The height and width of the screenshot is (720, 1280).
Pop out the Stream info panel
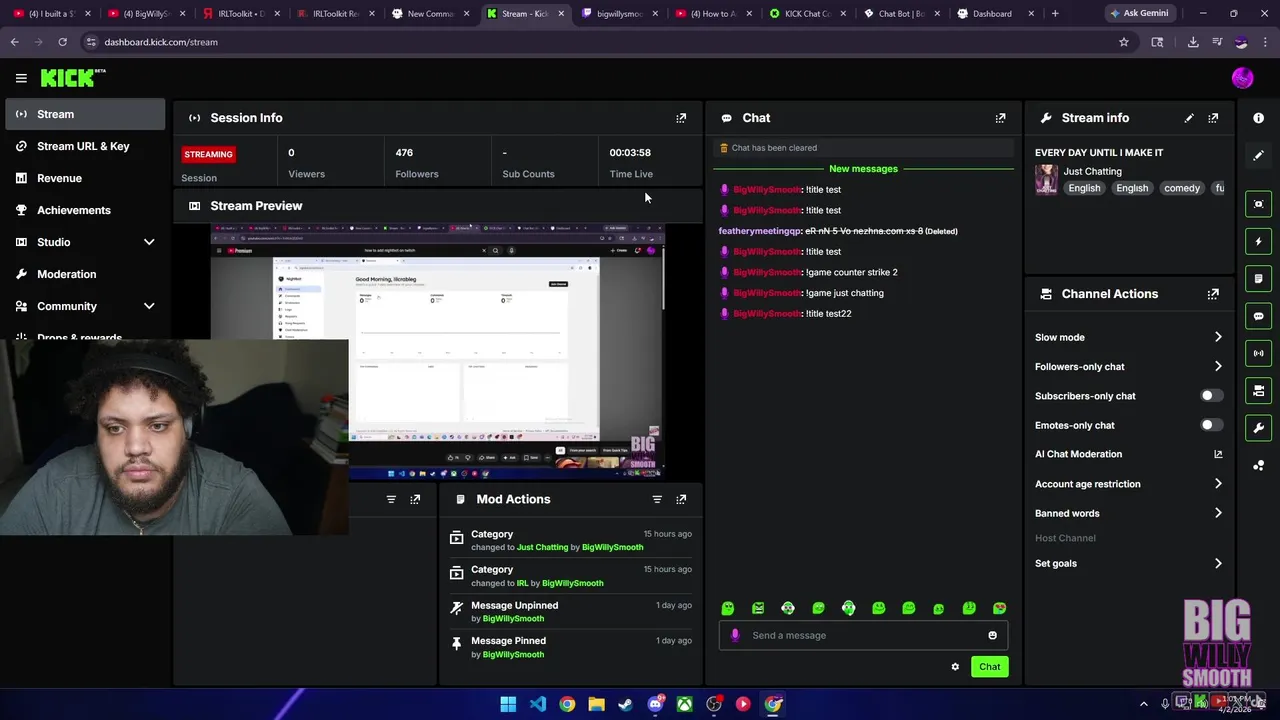point(1213,118)
